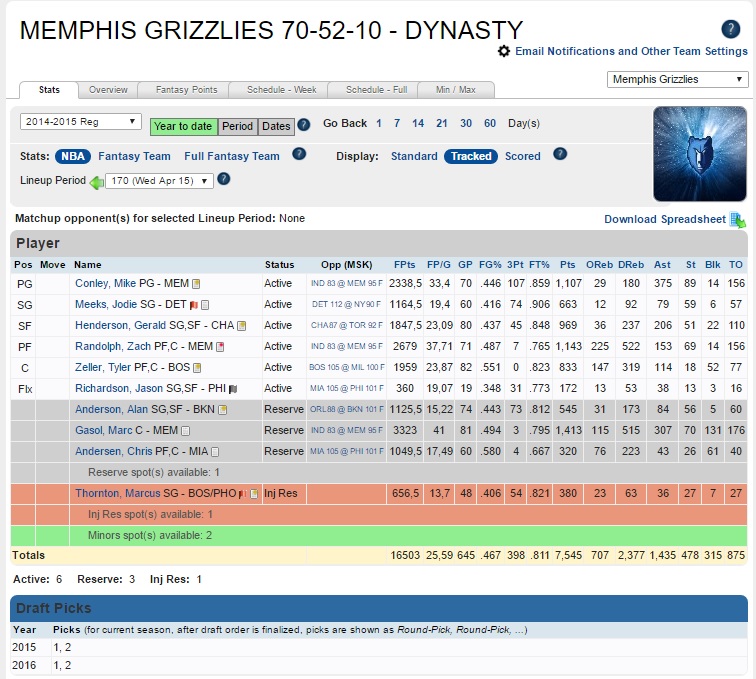756x679 pixels.
Task: Go back 30 days
Action: pyautogui.click(x=466, y=123)
